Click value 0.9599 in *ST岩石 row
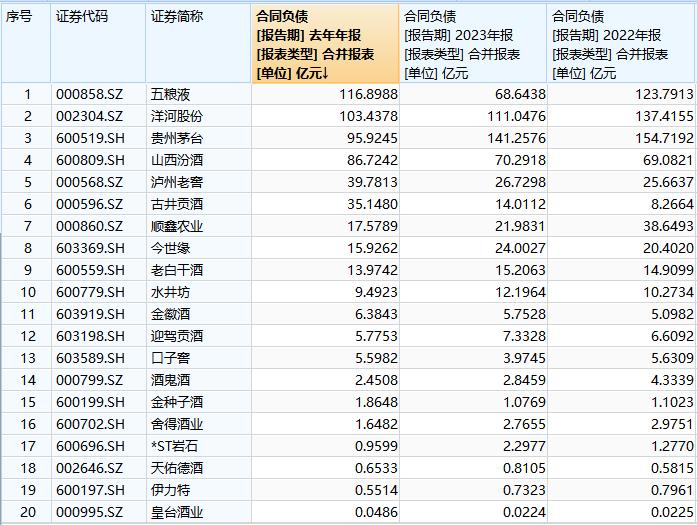697x525 pixels. 377,446
